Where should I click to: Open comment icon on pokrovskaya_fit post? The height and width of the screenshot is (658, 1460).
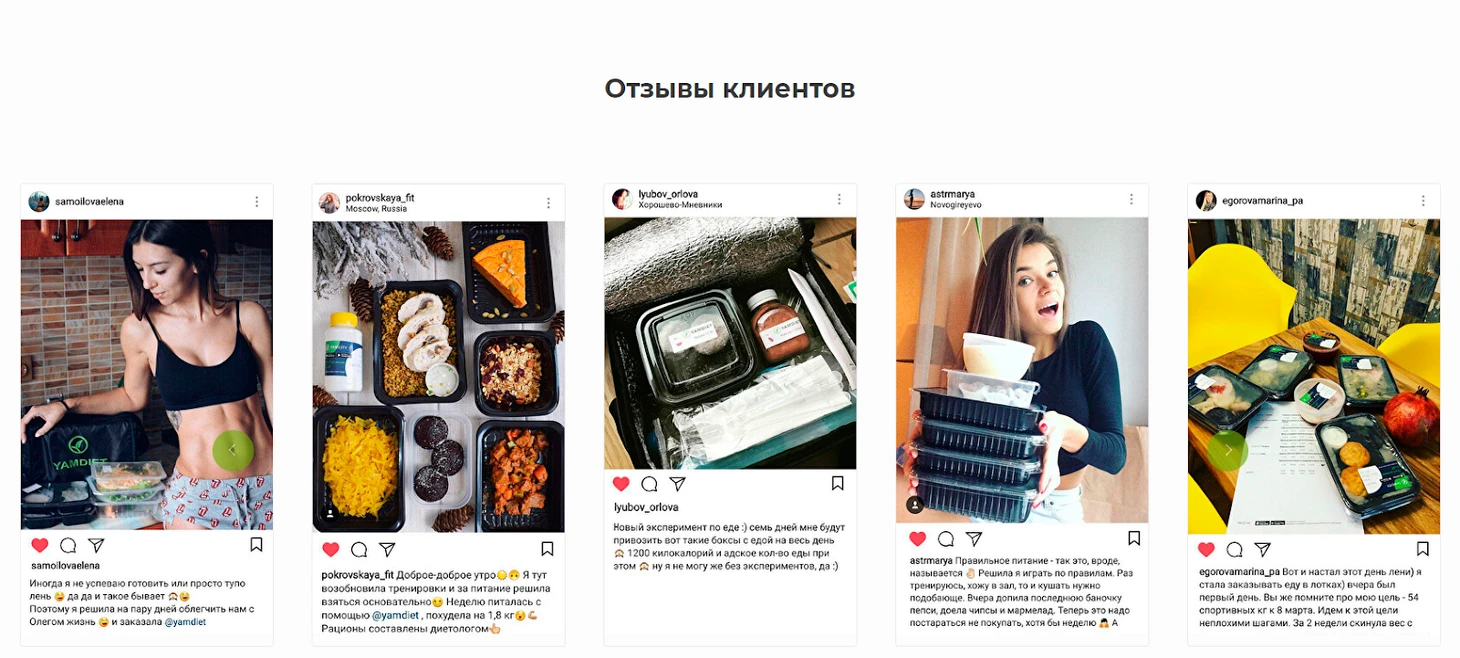click(359, 549)
